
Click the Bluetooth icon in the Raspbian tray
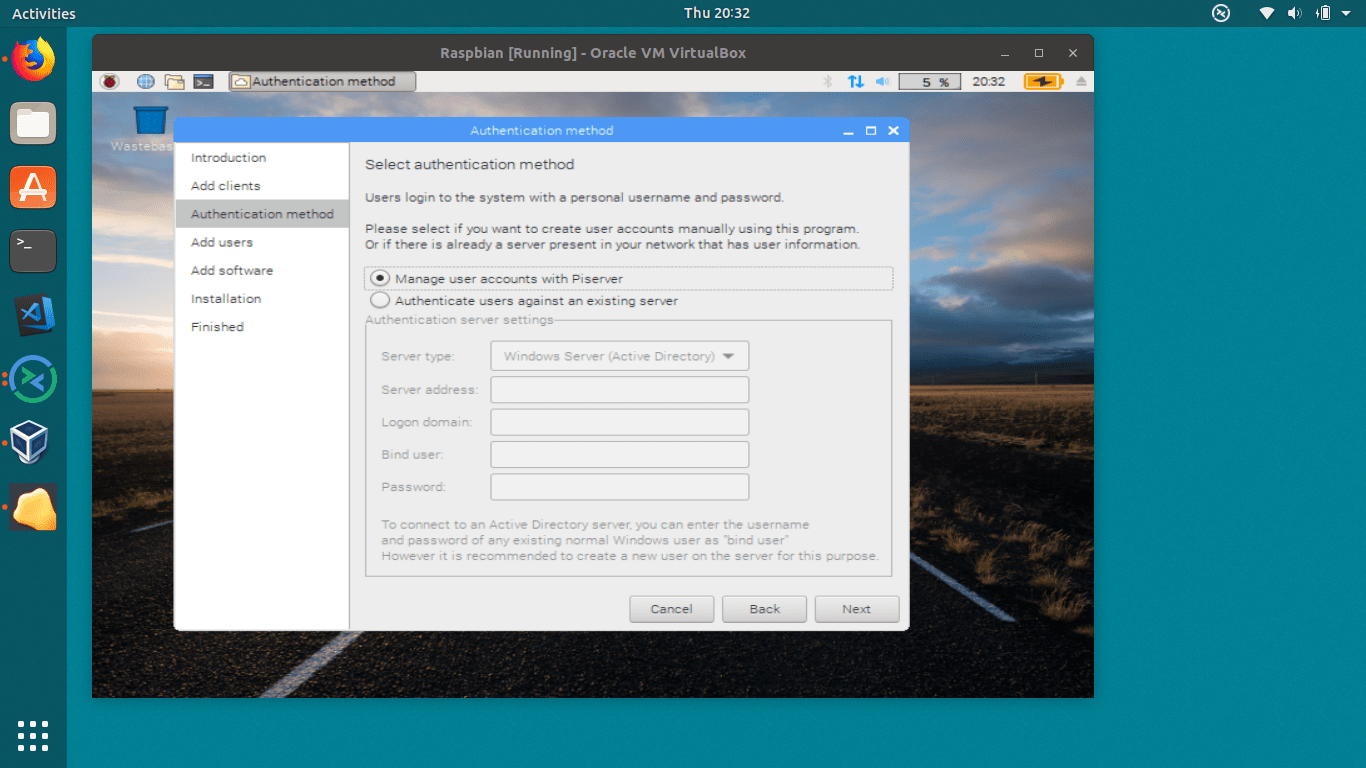[828, 81]
